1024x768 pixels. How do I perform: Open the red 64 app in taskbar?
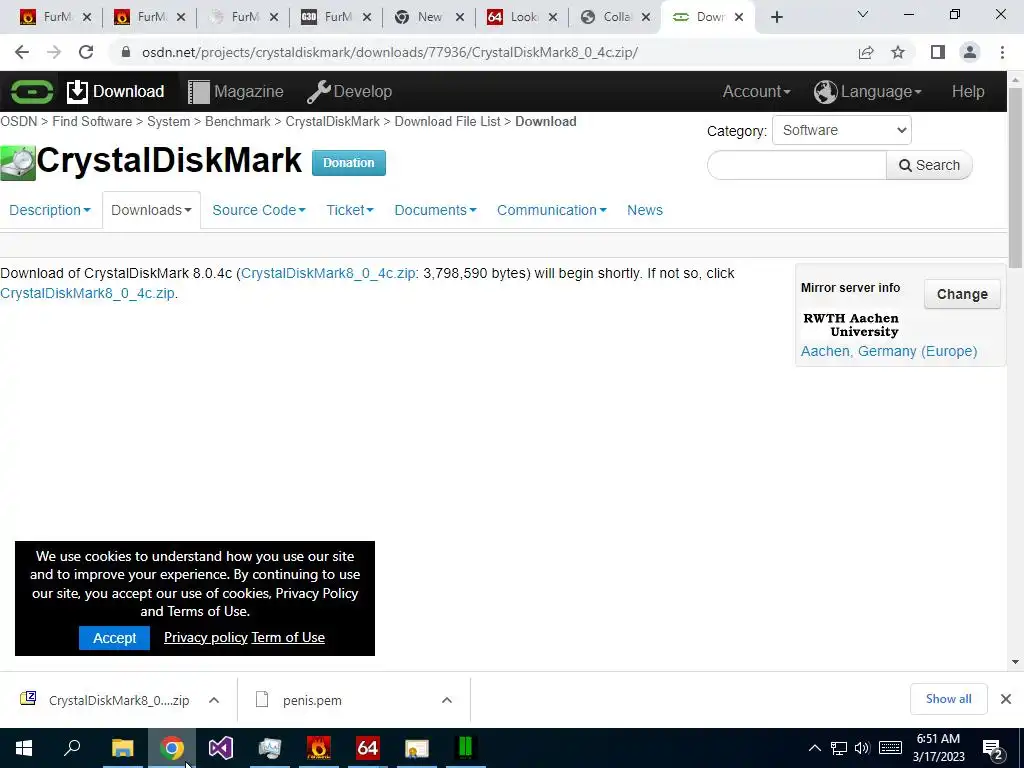pos(368,748)
